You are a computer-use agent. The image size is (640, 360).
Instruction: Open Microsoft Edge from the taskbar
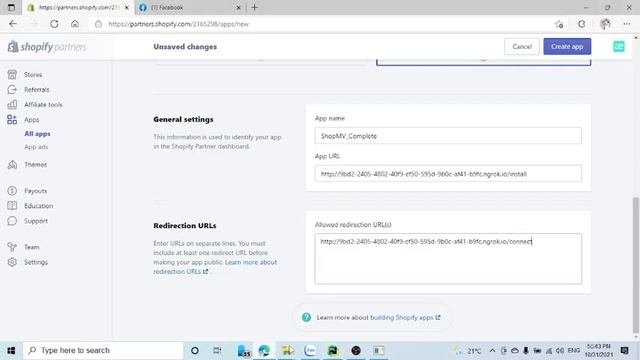coord(264,351)
